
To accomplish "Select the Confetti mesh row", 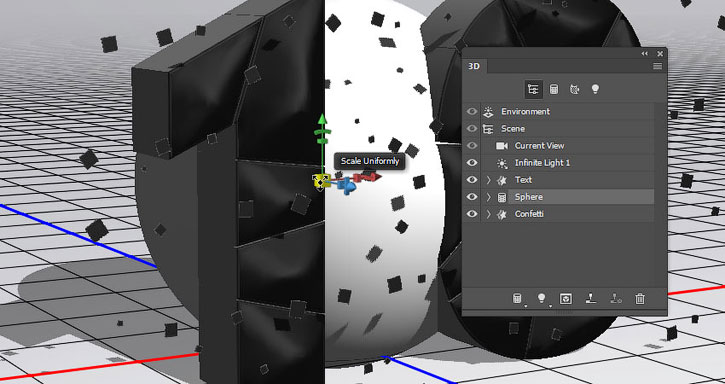I will [568, 214].
